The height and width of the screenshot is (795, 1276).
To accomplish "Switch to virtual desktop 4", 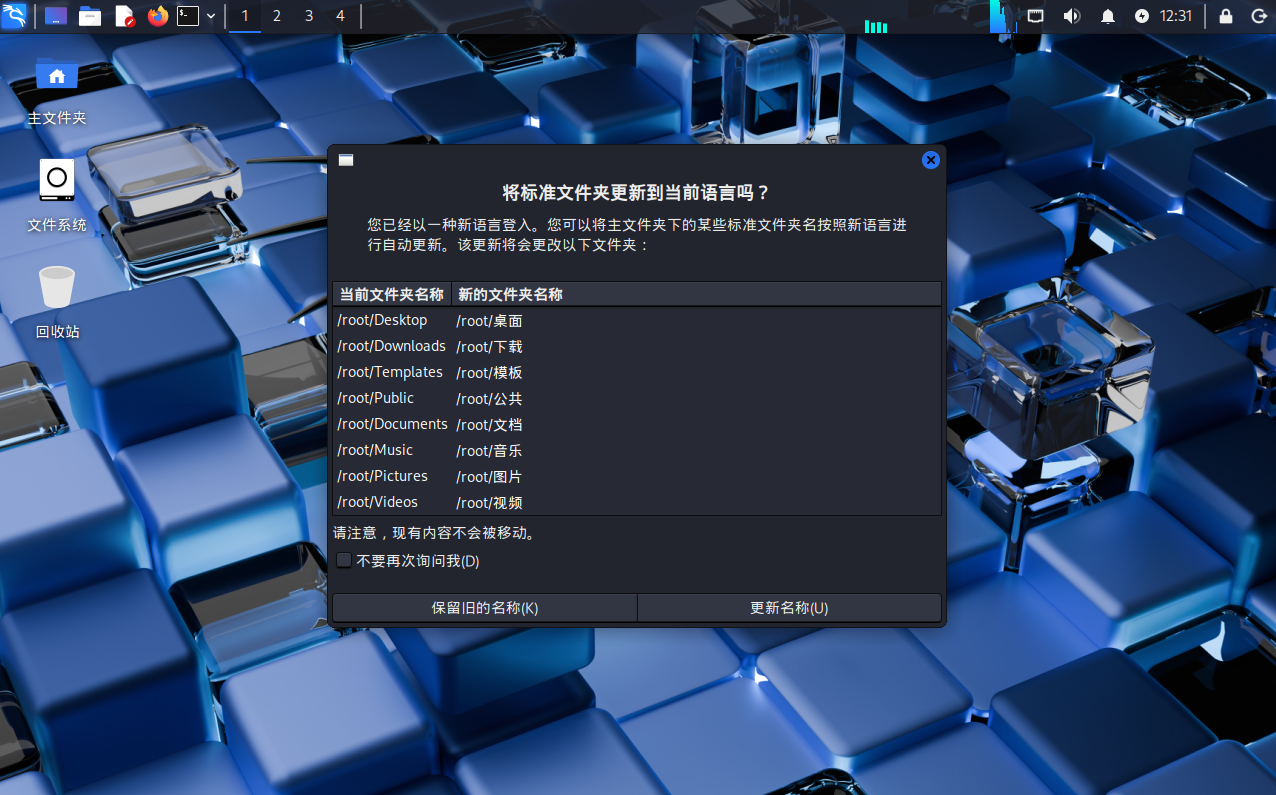I will coord(340,15).
